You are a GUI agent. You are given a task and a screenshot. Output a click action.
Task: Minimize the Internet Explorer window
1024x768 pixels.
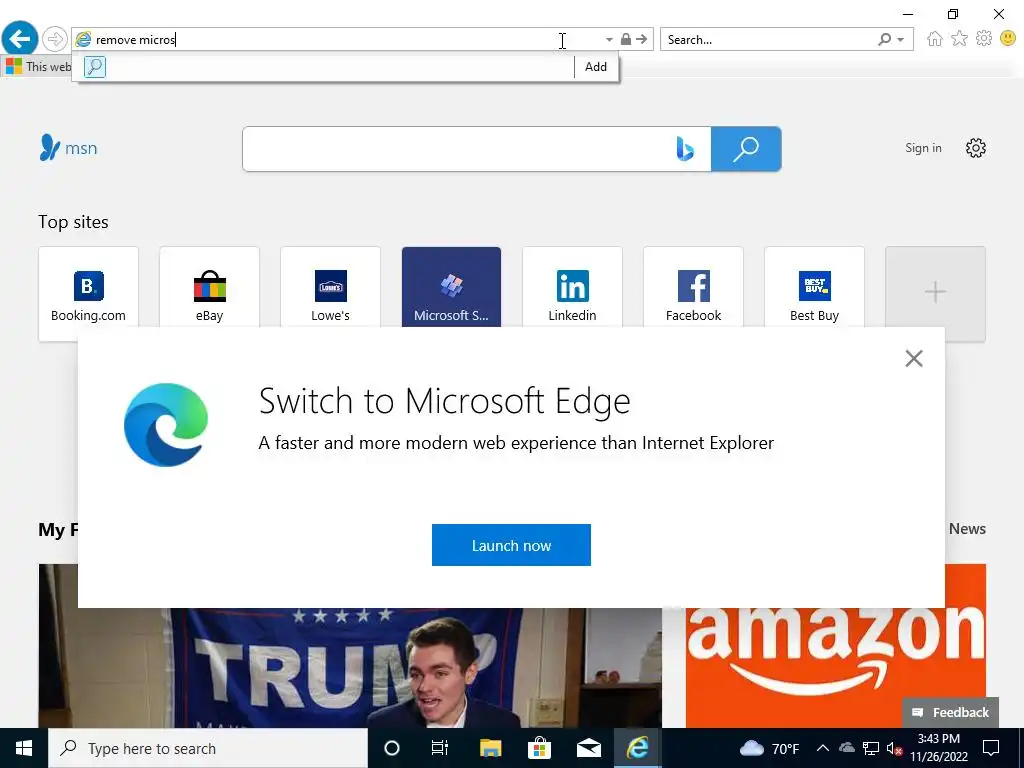[x=908, y=14]
